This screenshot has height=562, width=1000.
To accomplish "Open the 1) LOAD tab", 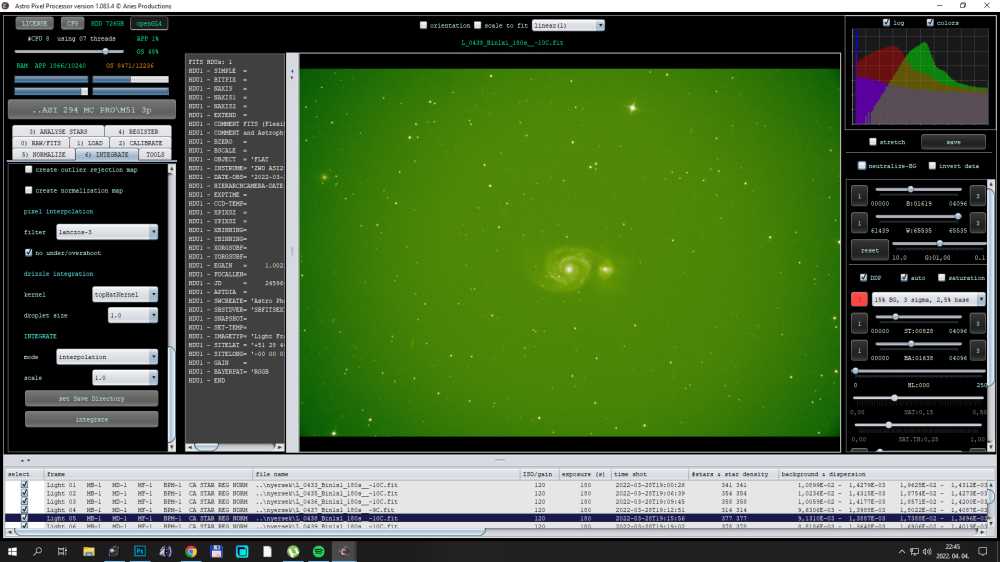I will (89, 143).
